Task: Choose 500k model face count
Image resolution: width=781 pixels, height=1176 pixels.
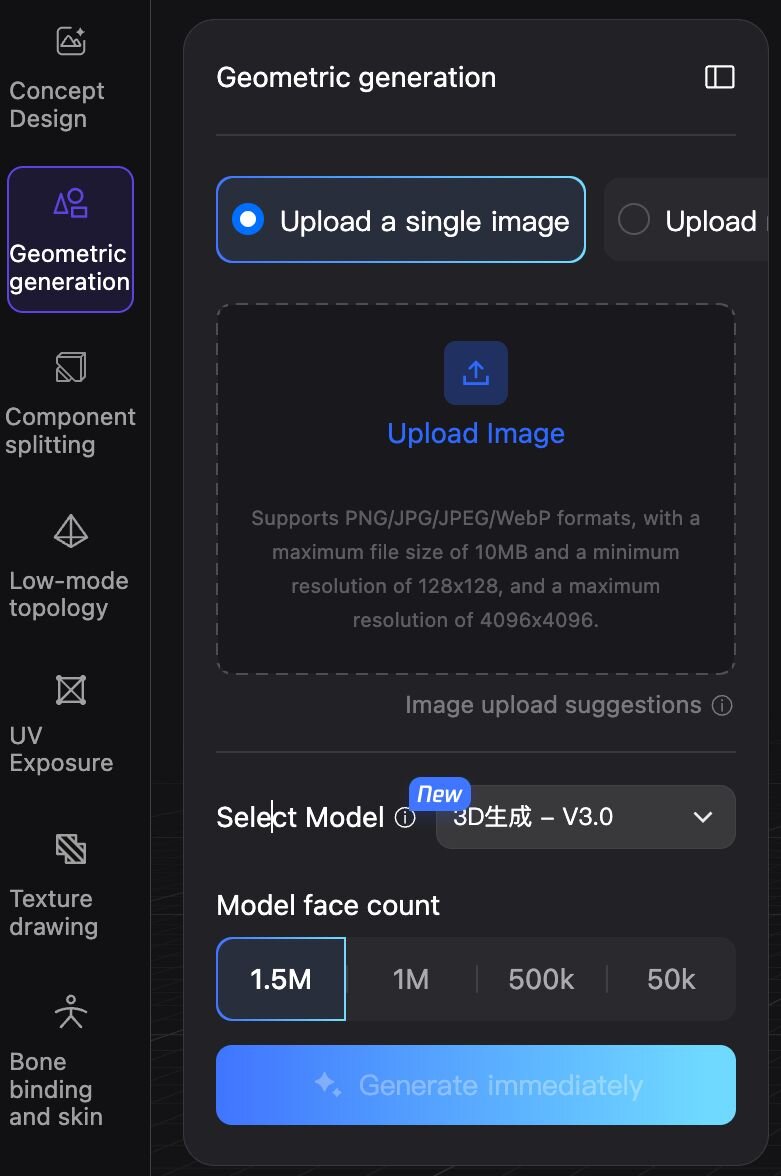Action: click(541, 979)
